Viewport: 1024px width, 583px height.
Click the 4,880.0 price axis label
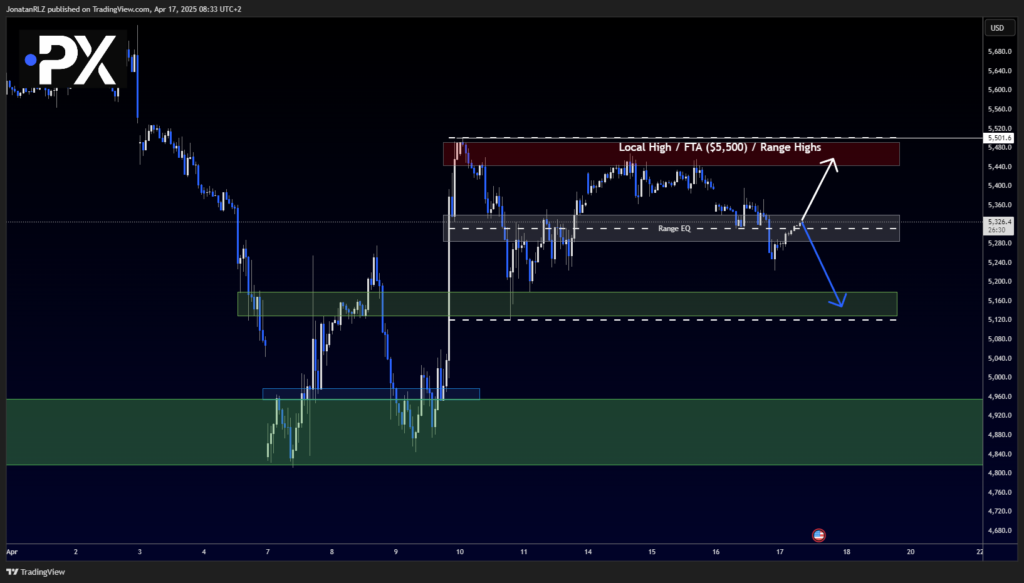coord(1000,434)
